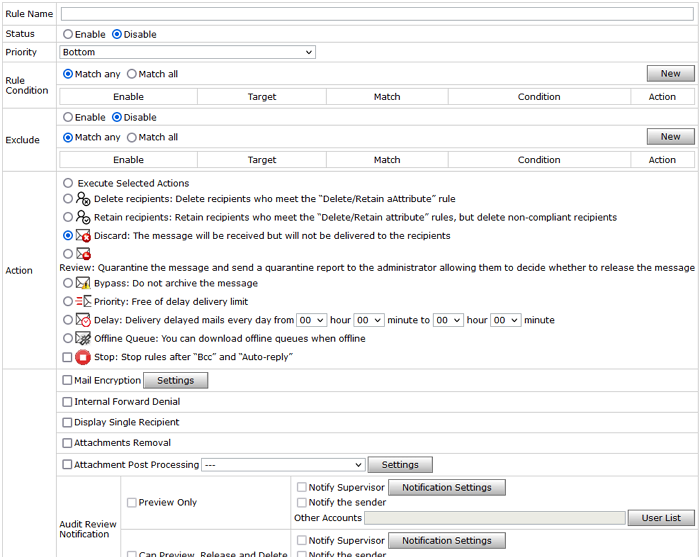The width and height of the screenshot is (700, 557).
Task: Click the Delay delivery clock icon
Action: [x=84, y=320]
